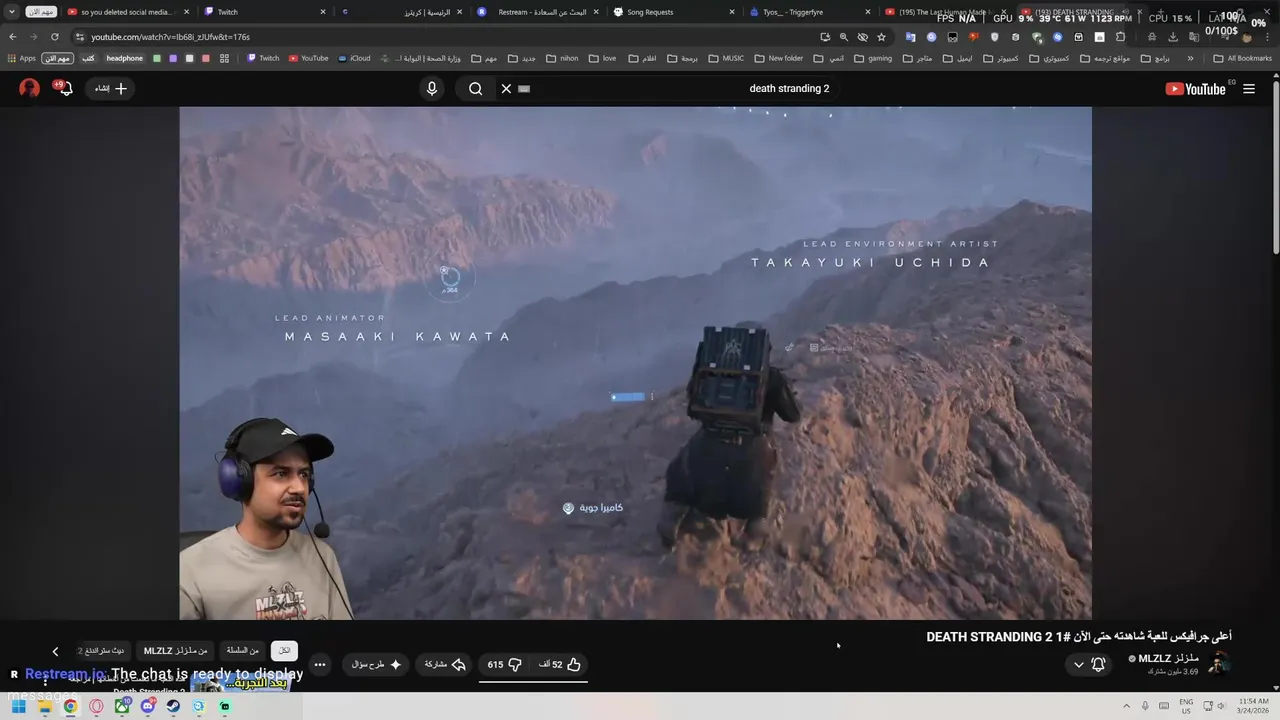Open the Windows Start button
1280x720 pixels.
(x=18, y=706)
